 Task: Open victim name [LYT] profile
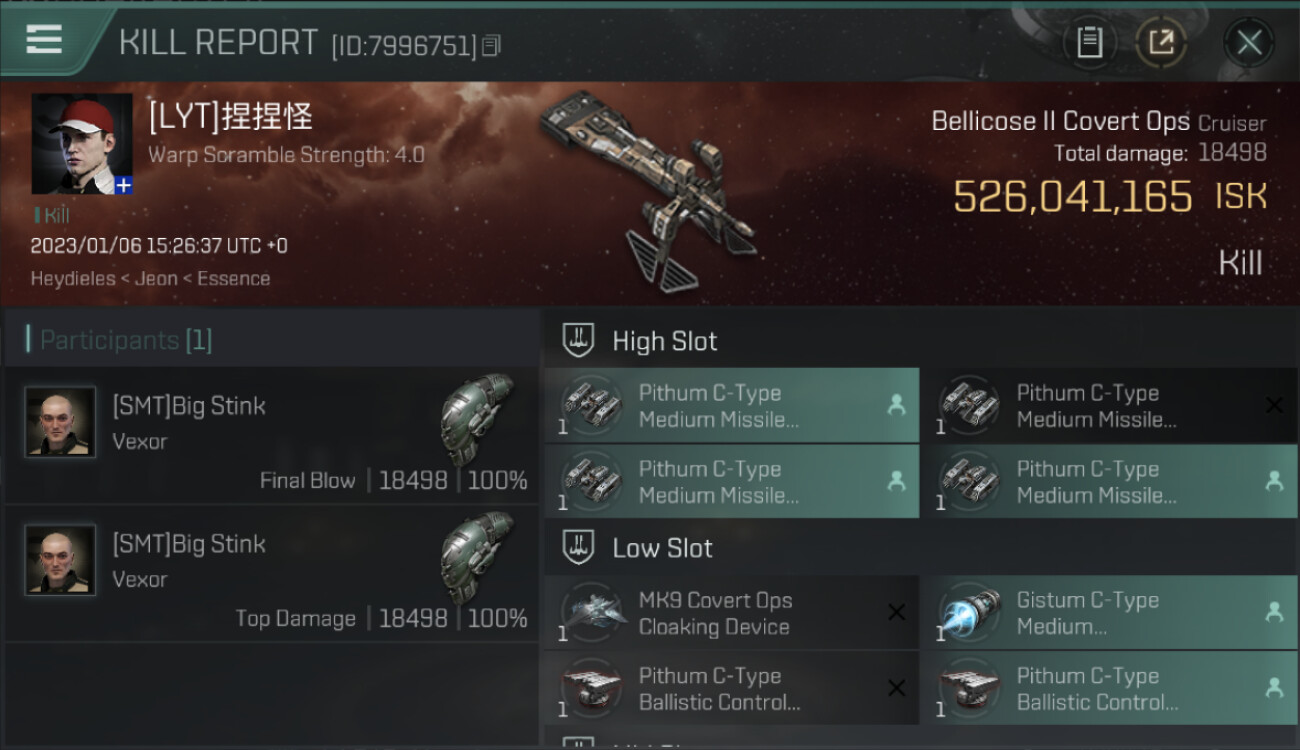pyautogui.click(x=230, y=117)
